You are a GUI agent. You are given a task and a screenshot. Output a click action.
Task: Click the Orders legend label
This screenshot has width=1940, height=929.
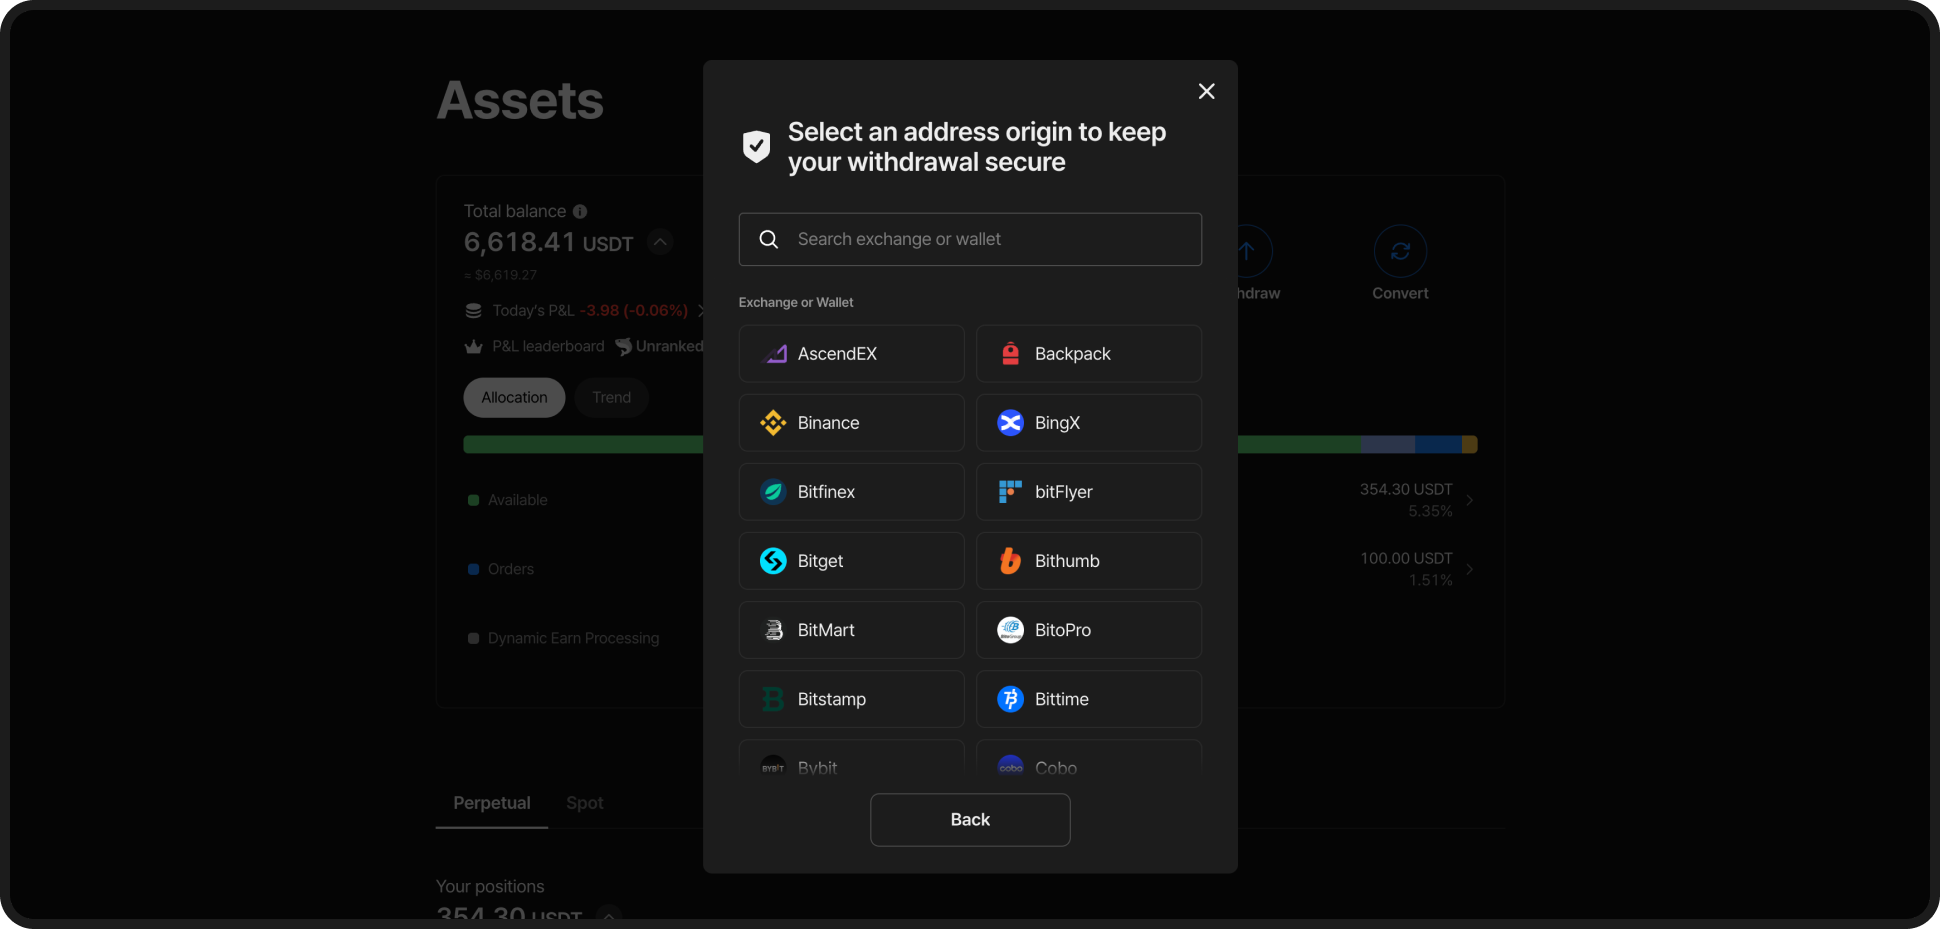[511, 569]
